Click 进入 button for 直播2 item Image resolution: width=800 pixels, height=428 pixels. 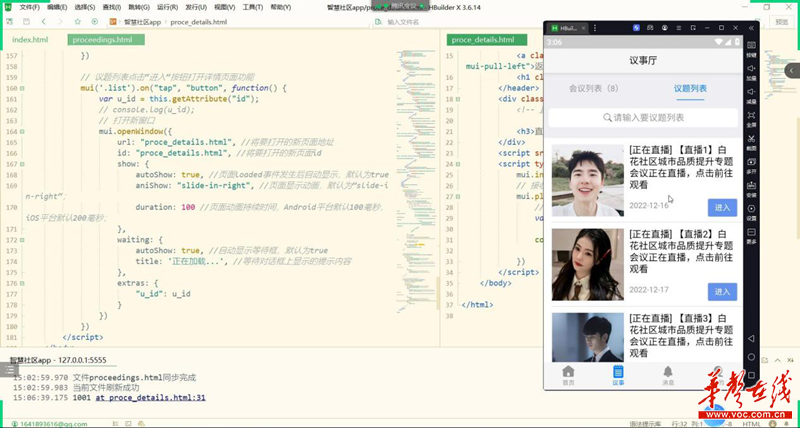pos(722,291)
